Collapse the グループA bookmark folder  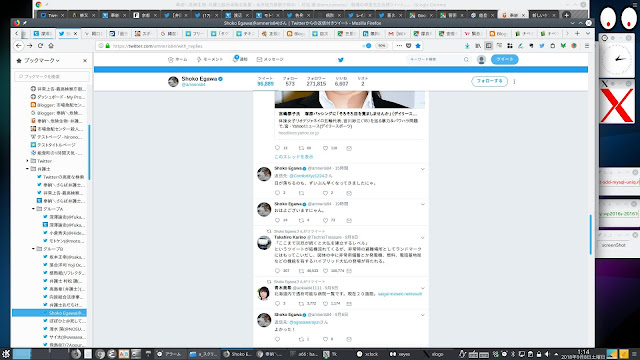33,209
